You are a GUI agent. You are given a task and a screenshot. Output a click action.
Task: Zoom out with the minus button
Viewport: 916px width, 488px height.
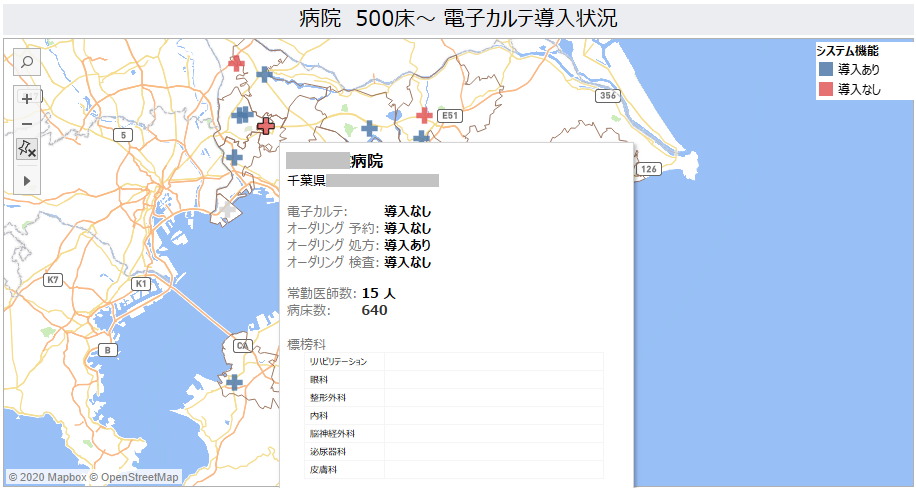(27, 123)
